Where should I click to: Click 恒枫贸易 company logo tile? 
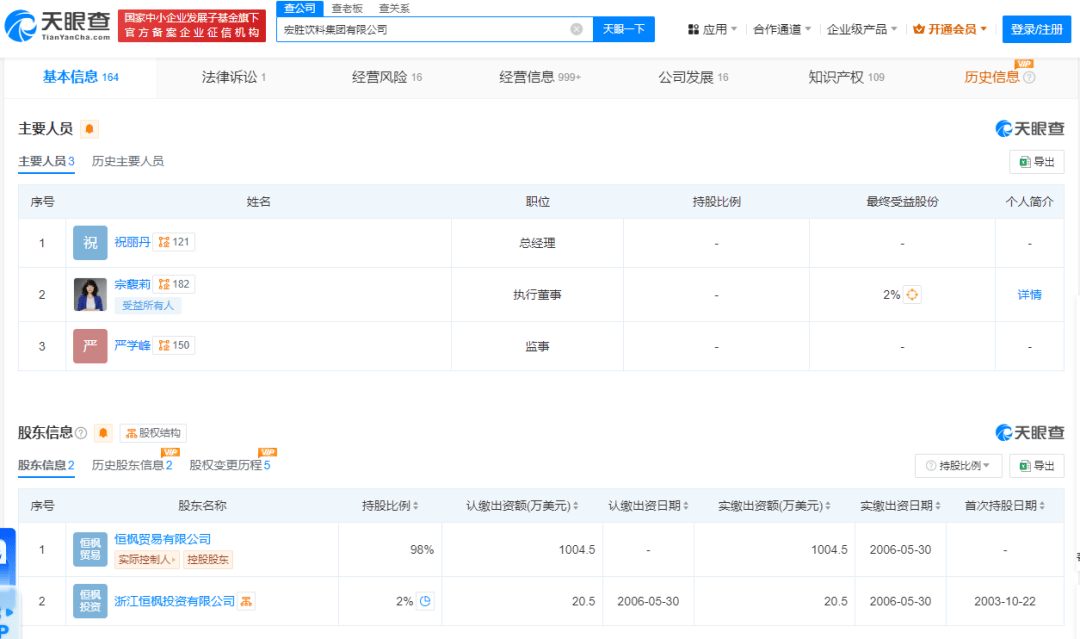tap(90, 549)
